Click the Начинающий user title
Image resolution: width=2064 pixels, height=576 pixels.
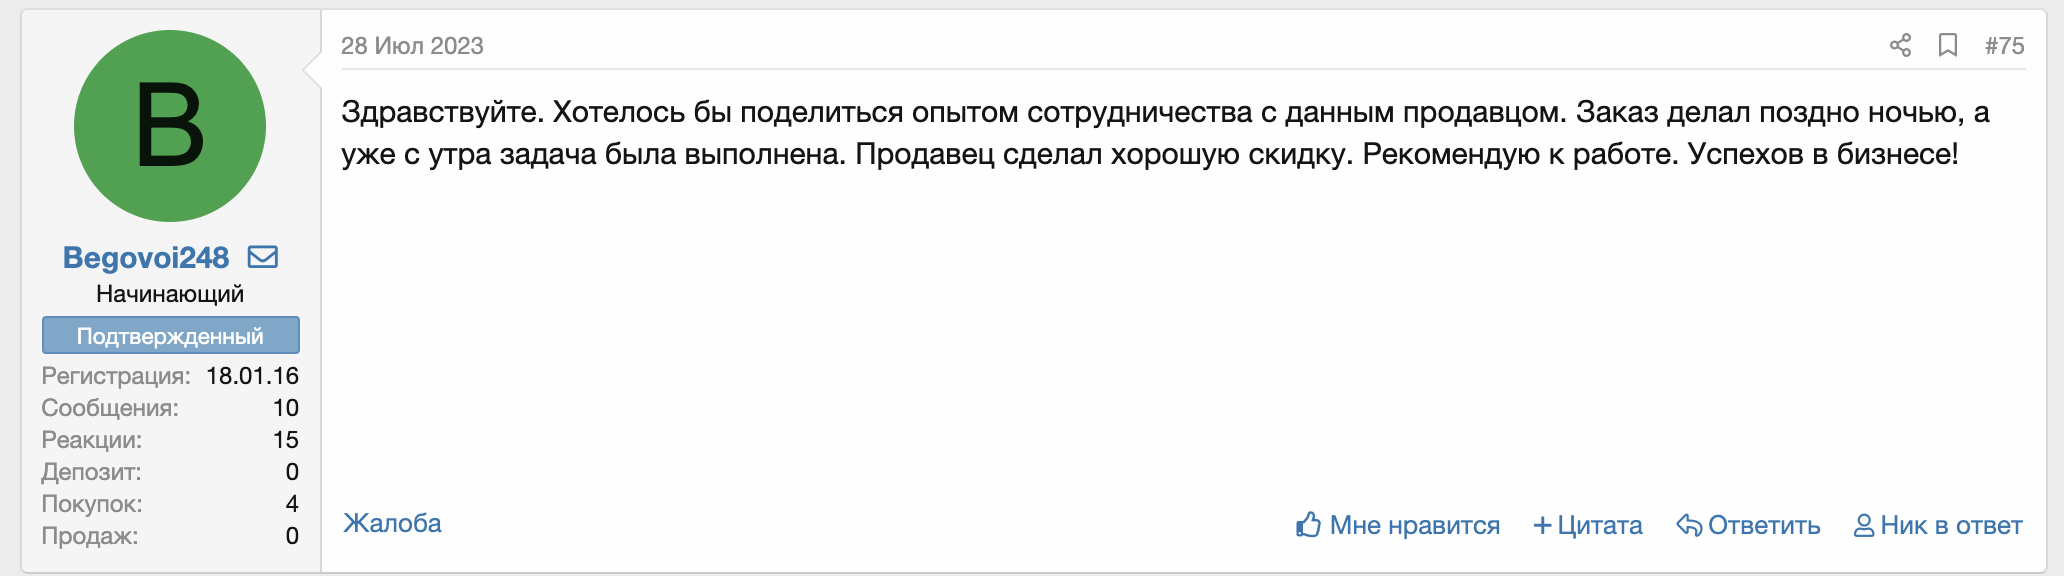click(170, 294)
